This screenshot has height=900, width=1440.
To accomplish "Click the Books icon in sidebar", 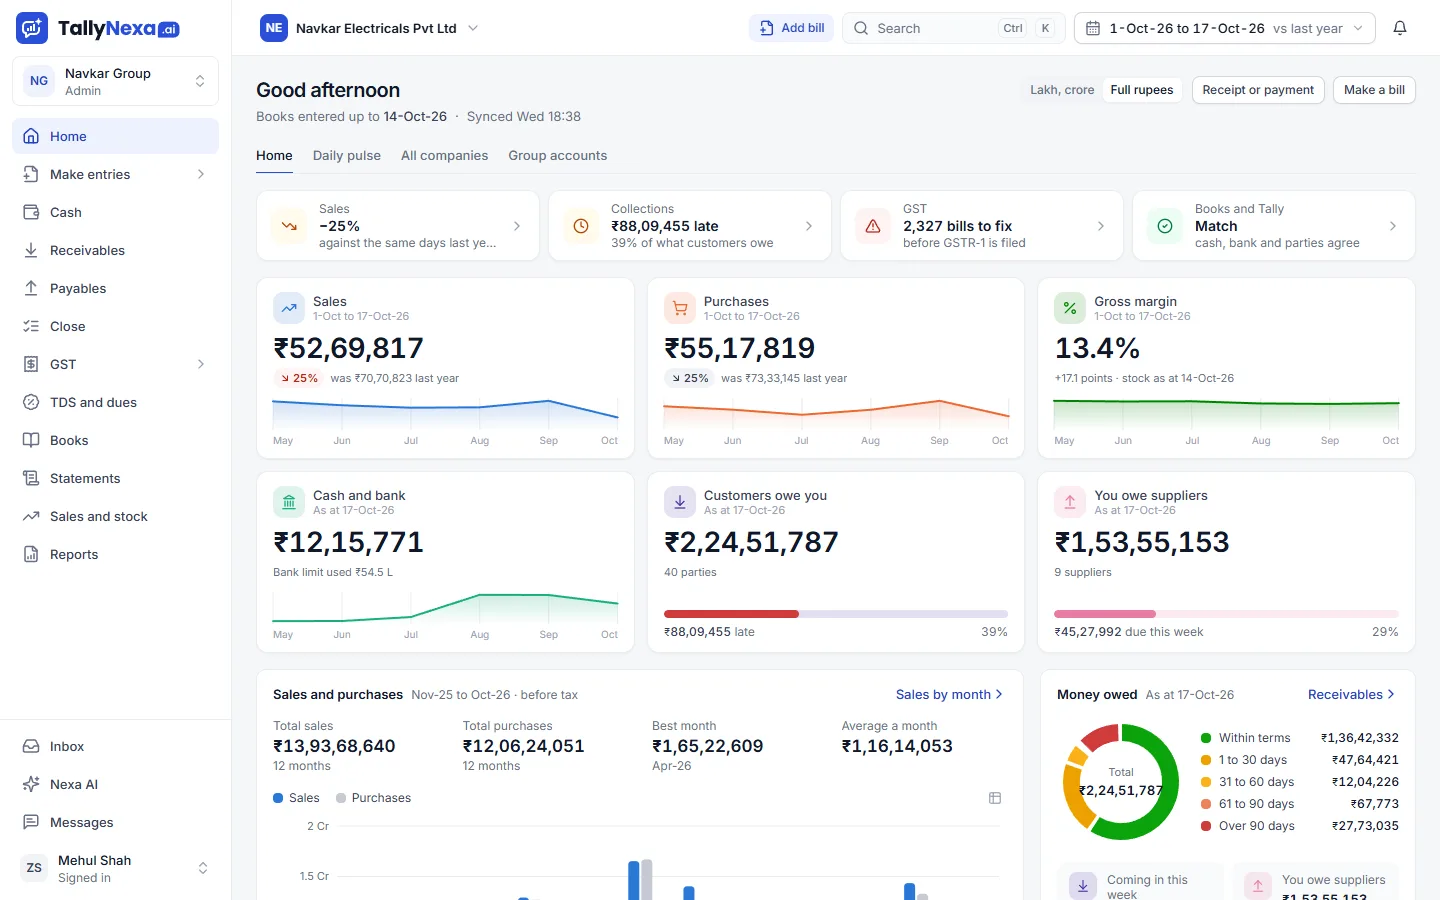I will (x=31, y=440).
